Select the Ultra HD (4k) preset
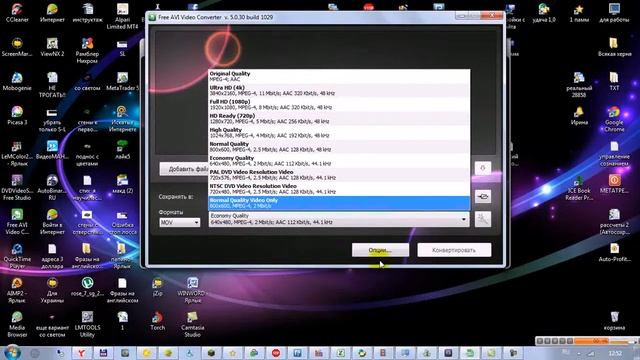 [339, 90]
